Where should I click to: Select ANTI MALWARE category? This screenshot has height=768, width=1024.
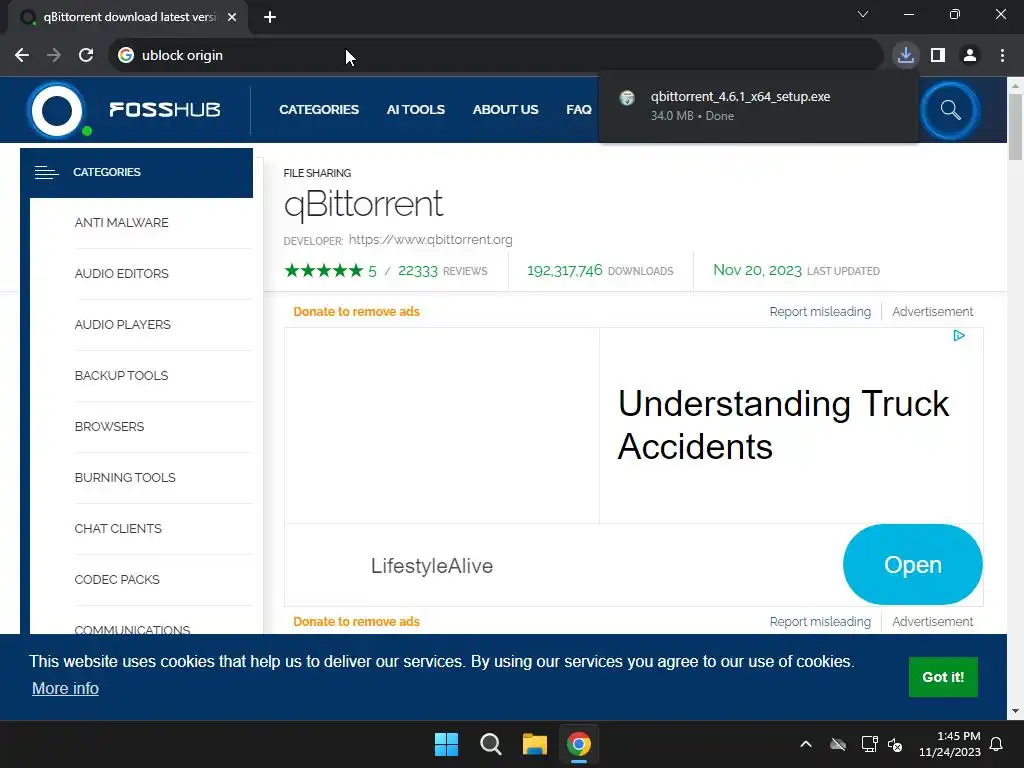point(121,223)
